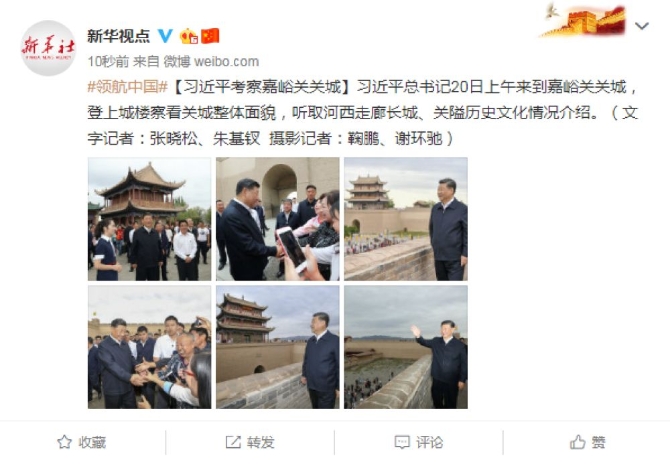
Task: Open top-right photo of man beside brick wall
Action: (406, 219)
